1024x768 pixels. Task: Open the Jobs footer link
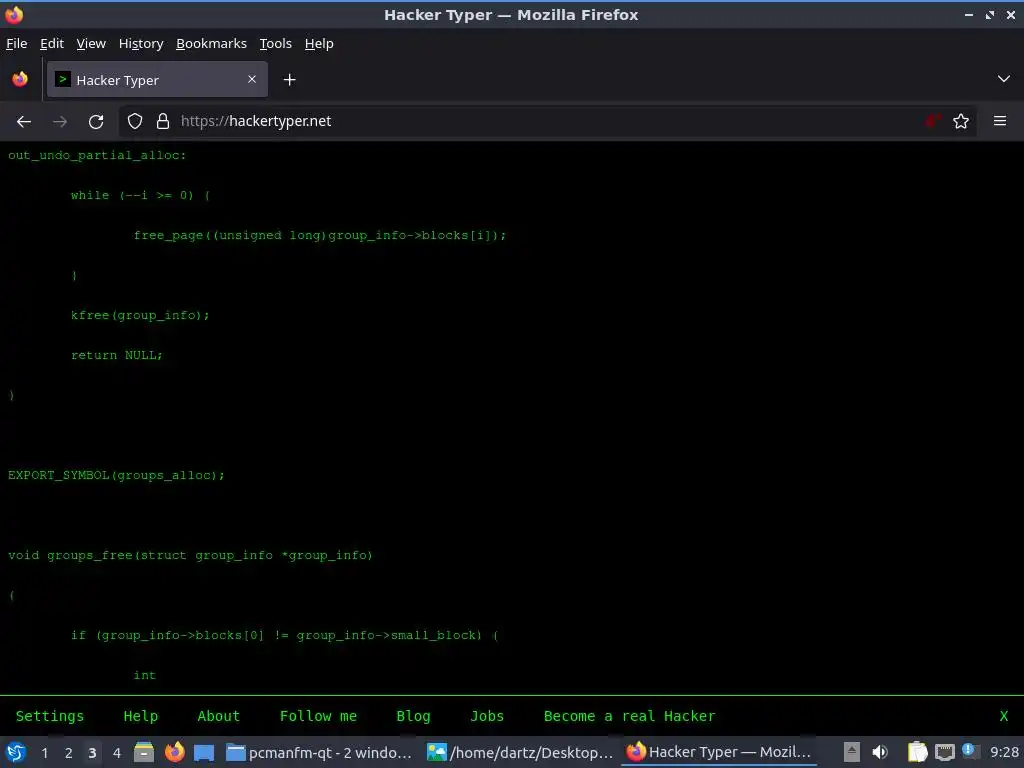tap(487, 716)
